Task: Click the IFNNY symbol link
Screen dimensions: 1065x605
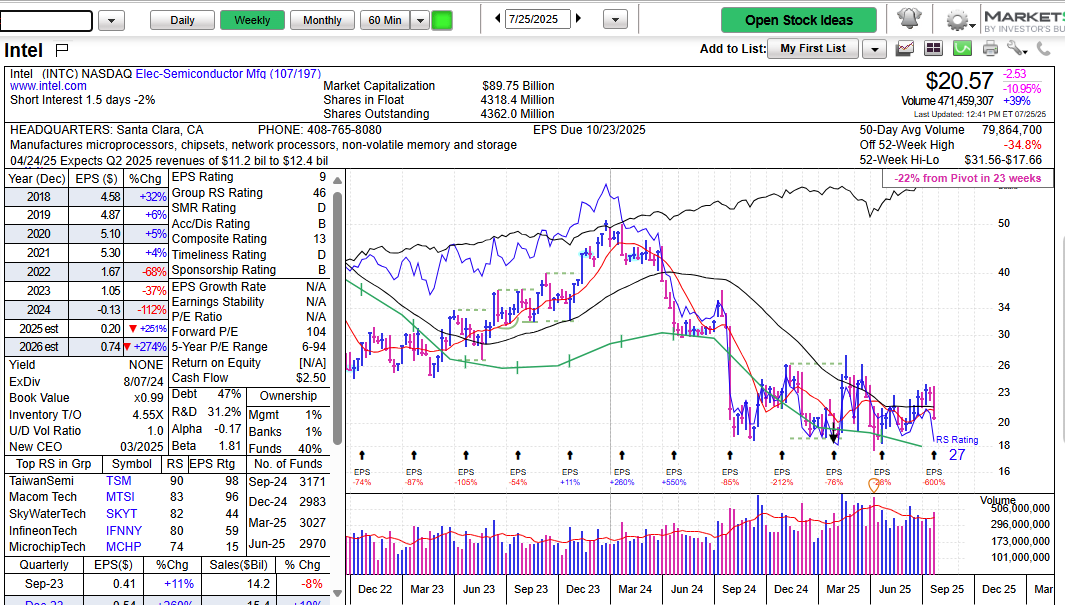Action: tap(124, 531)
